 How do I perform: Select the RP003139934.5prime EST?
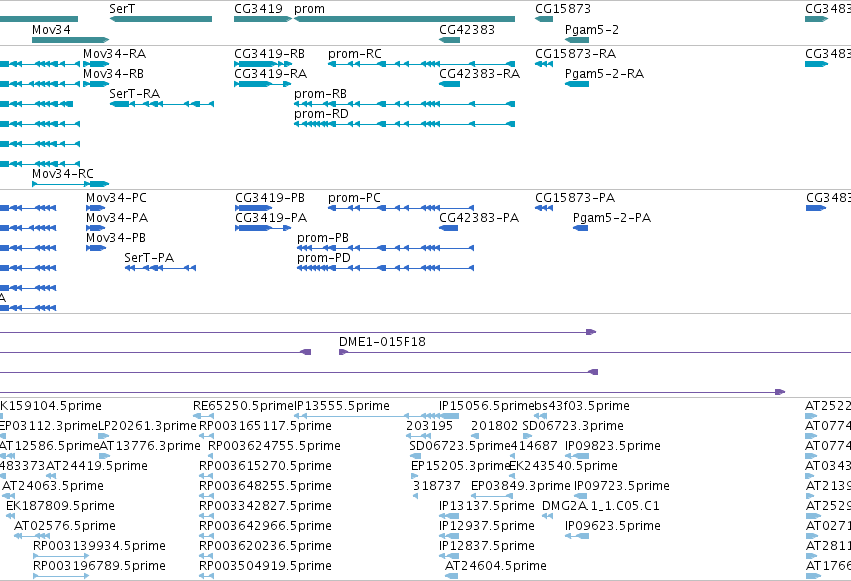[x=61, y=557]
